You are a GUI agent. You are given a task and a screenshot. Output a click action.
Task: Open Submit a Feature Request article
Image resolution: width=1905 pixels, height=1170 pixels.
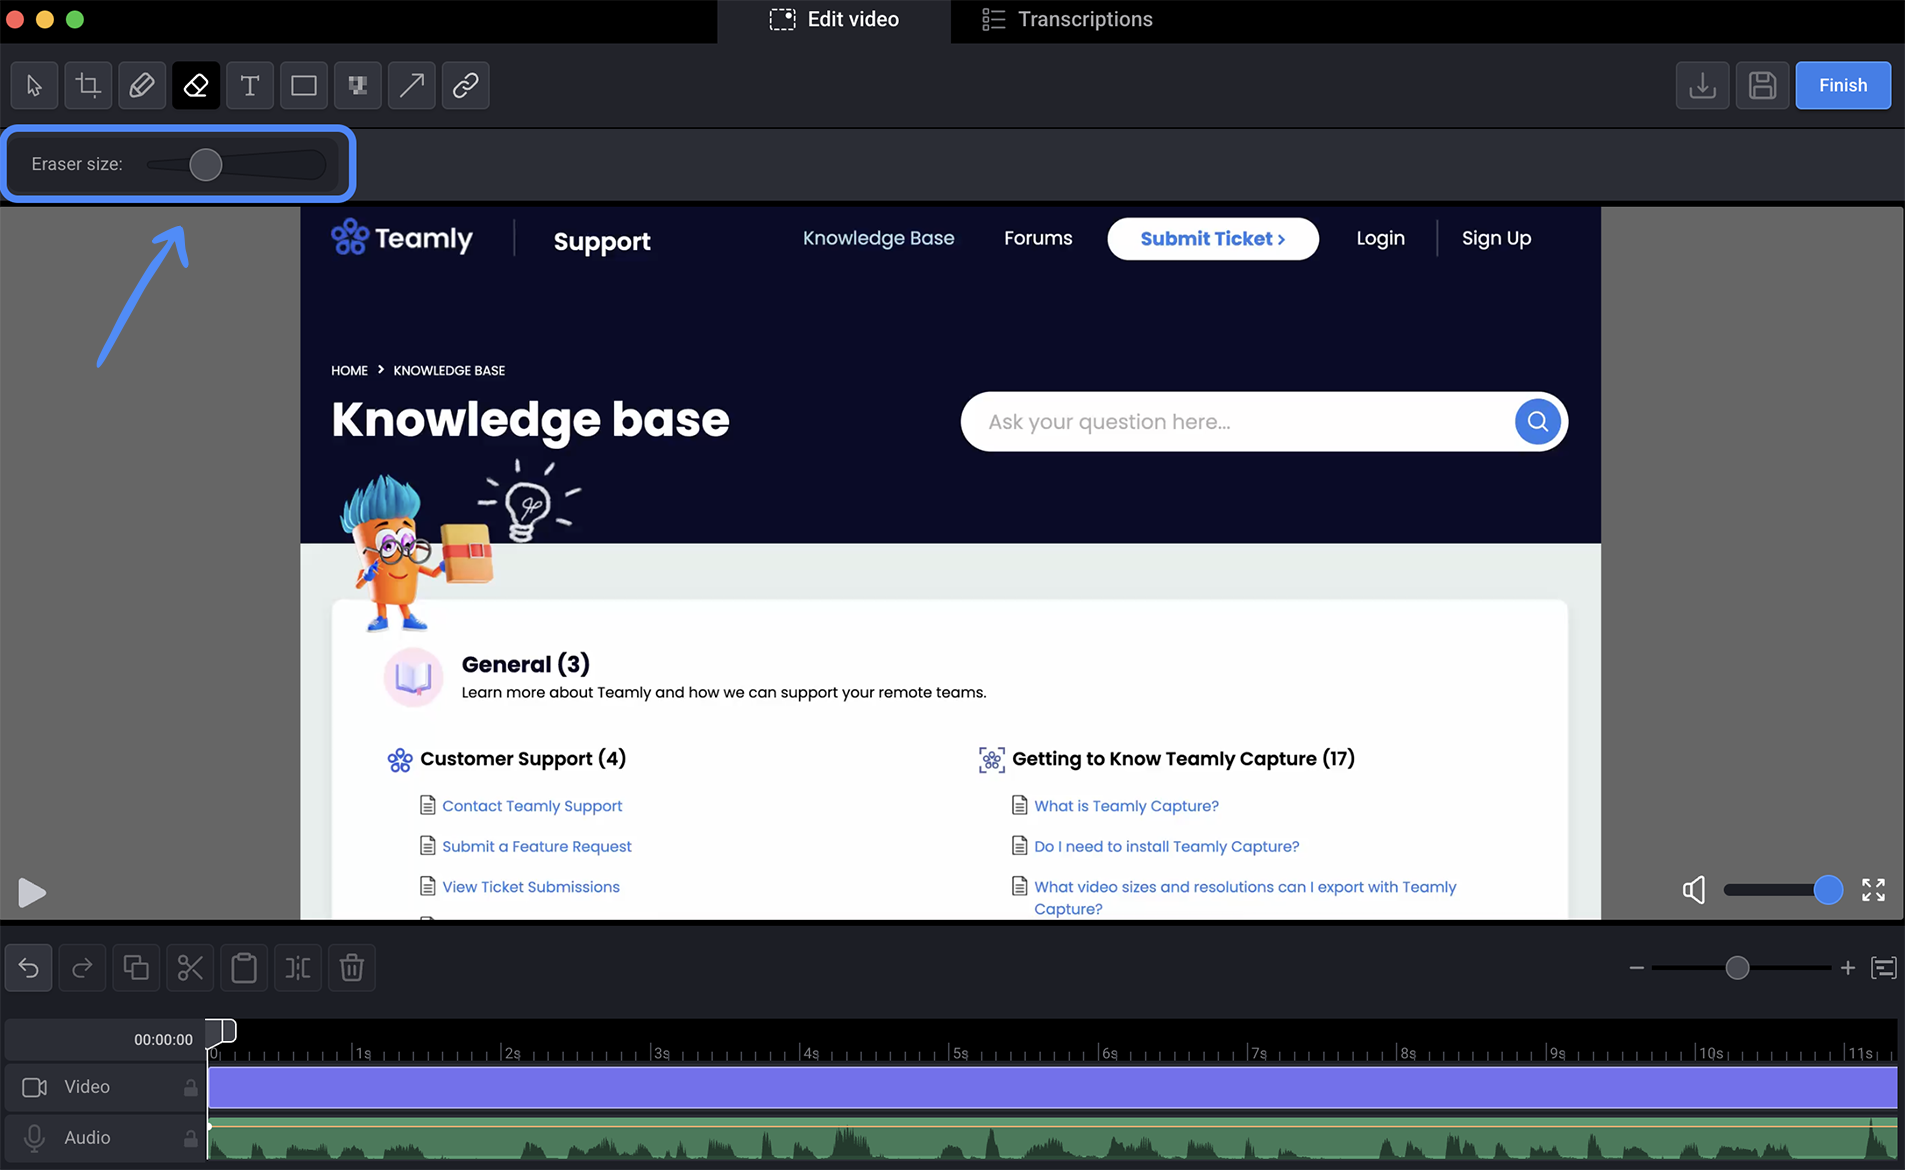coord(537,847)
